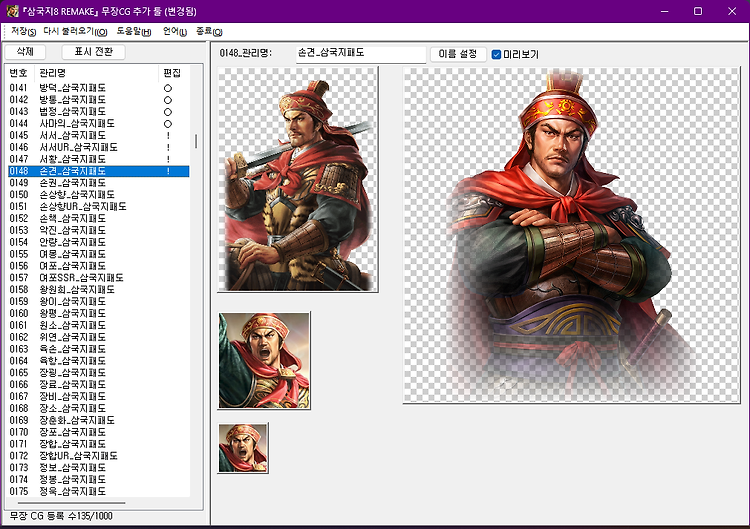Viewport: 750px width, 529px height.
Task: Click the small face icon thumbnail
Action: [x=243, y=448]
